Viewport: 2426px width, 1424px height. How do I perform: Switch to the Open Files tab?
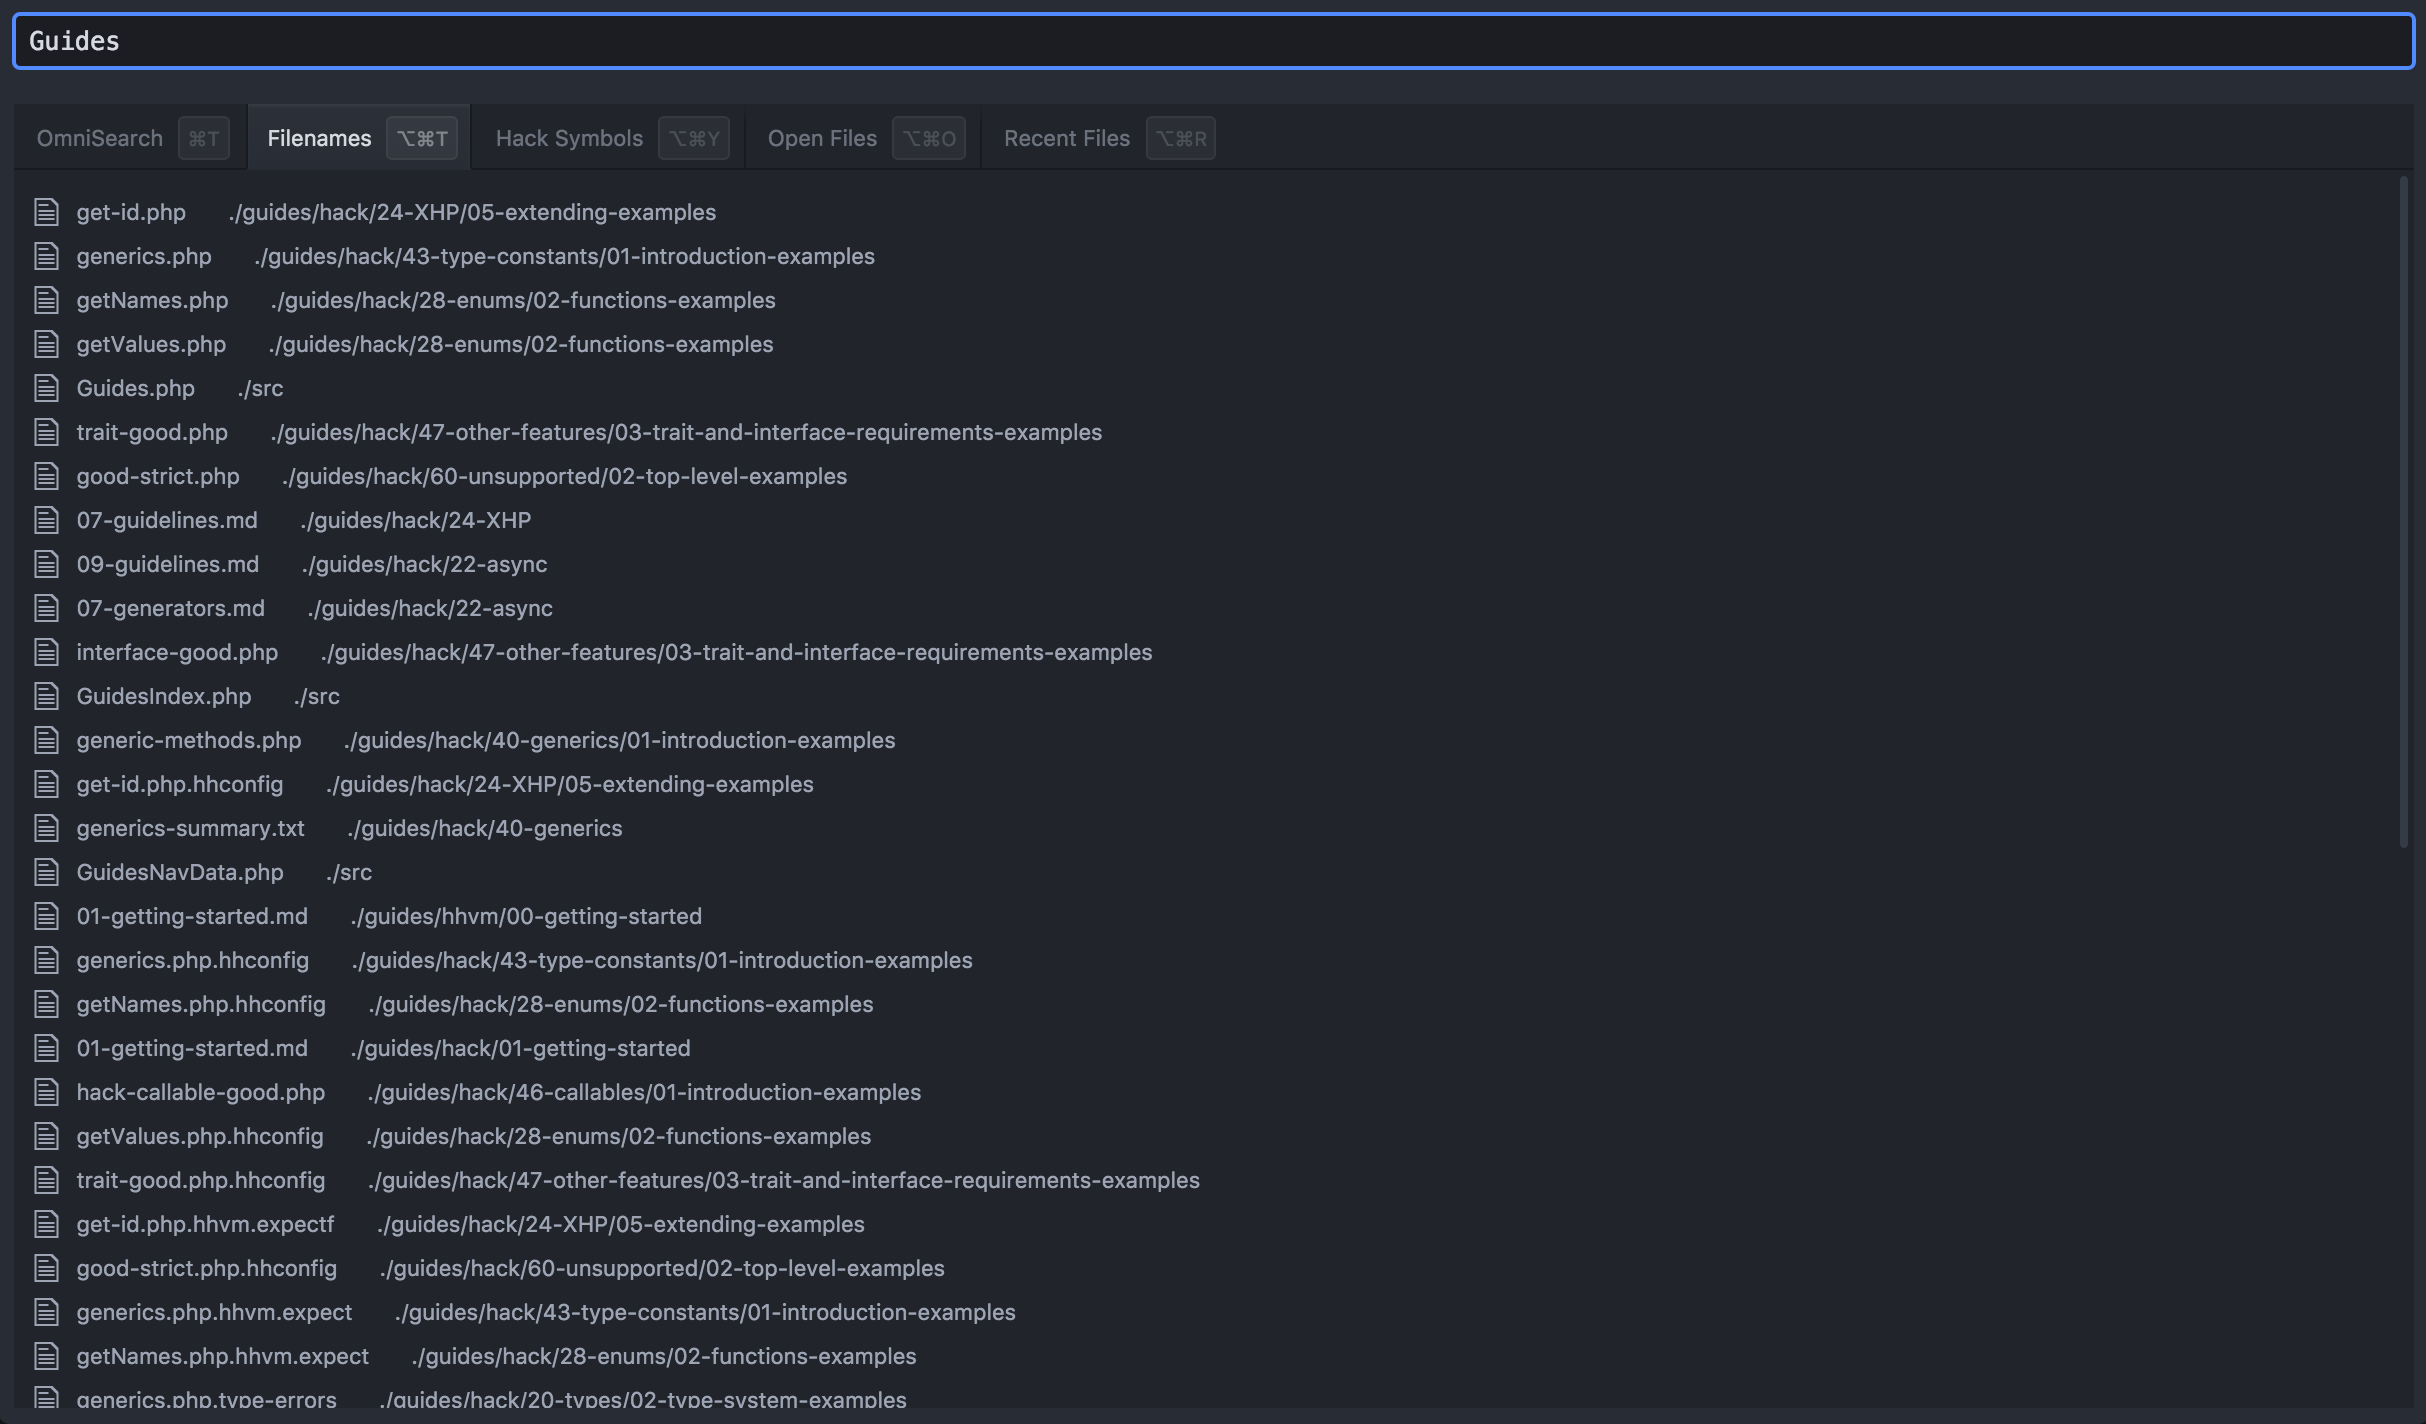864,138
